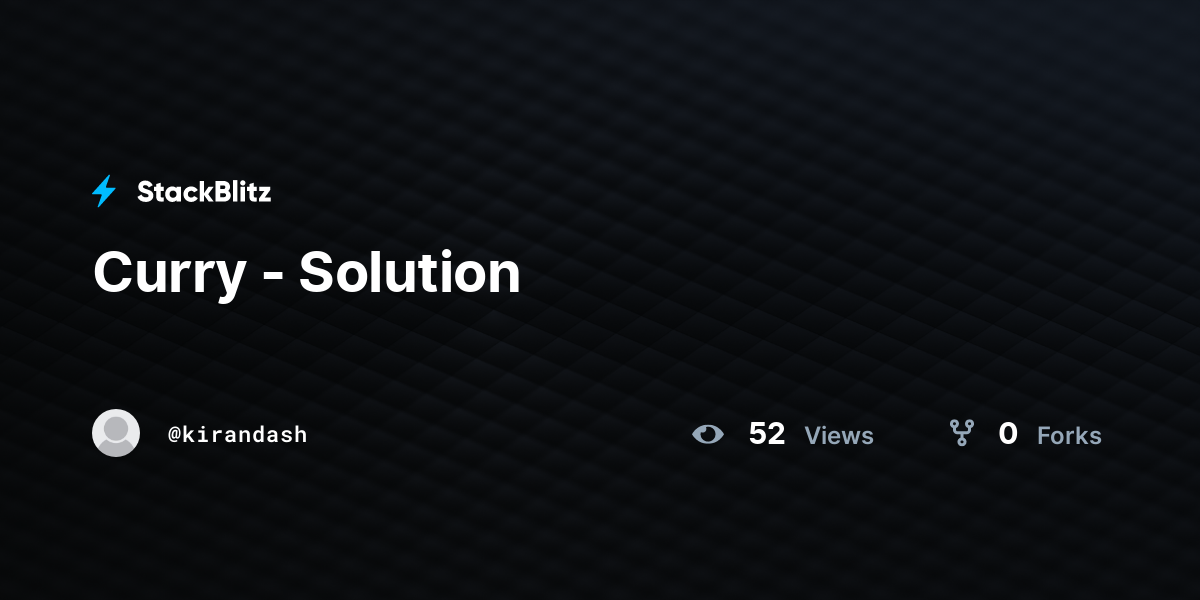Click the digit 5 in the views count
Screen dimensions: 1200x600
click(758, 434)
